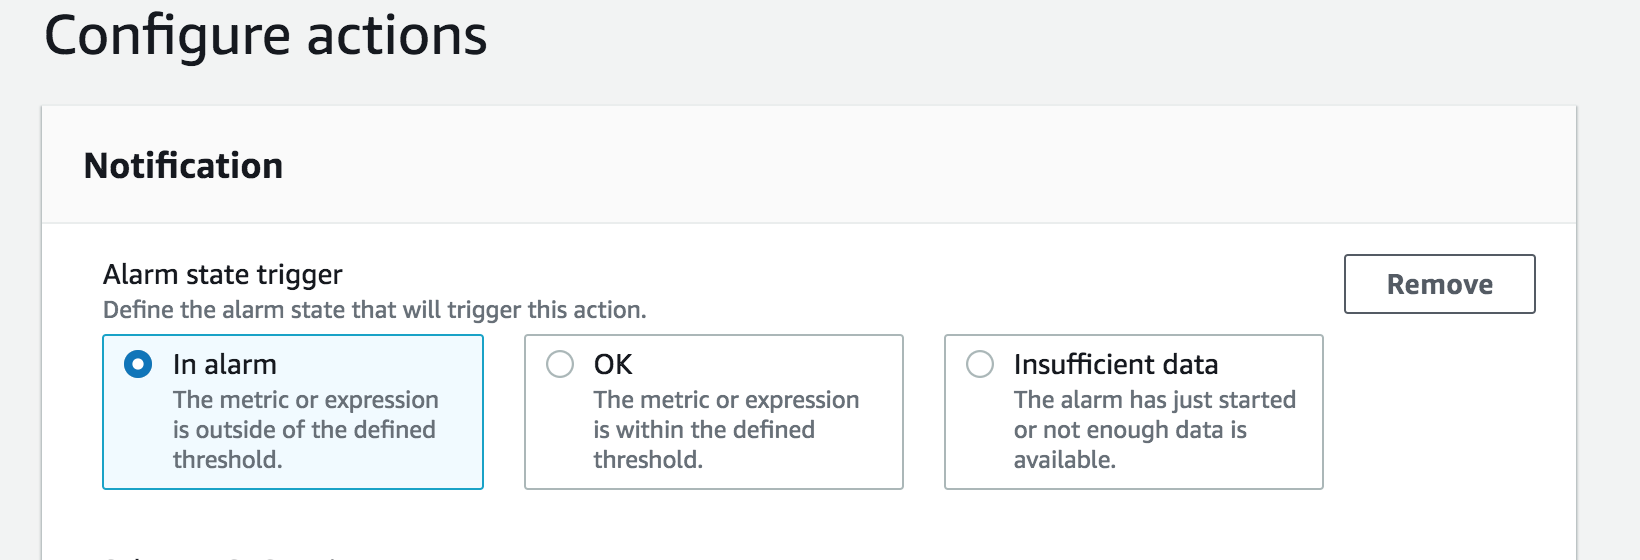1640x560 pixels.
Task: Select the Insufficient data radio button
Action: click(x=980, y=364)
